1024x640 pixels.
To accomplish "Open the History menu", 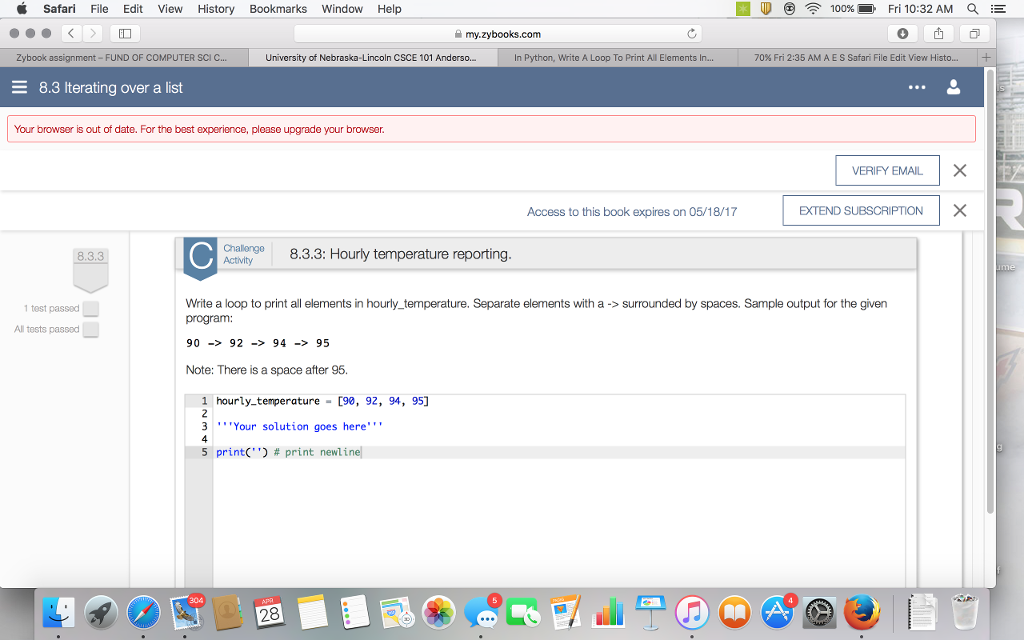I will pyautogui.click(x=216, y=9).
